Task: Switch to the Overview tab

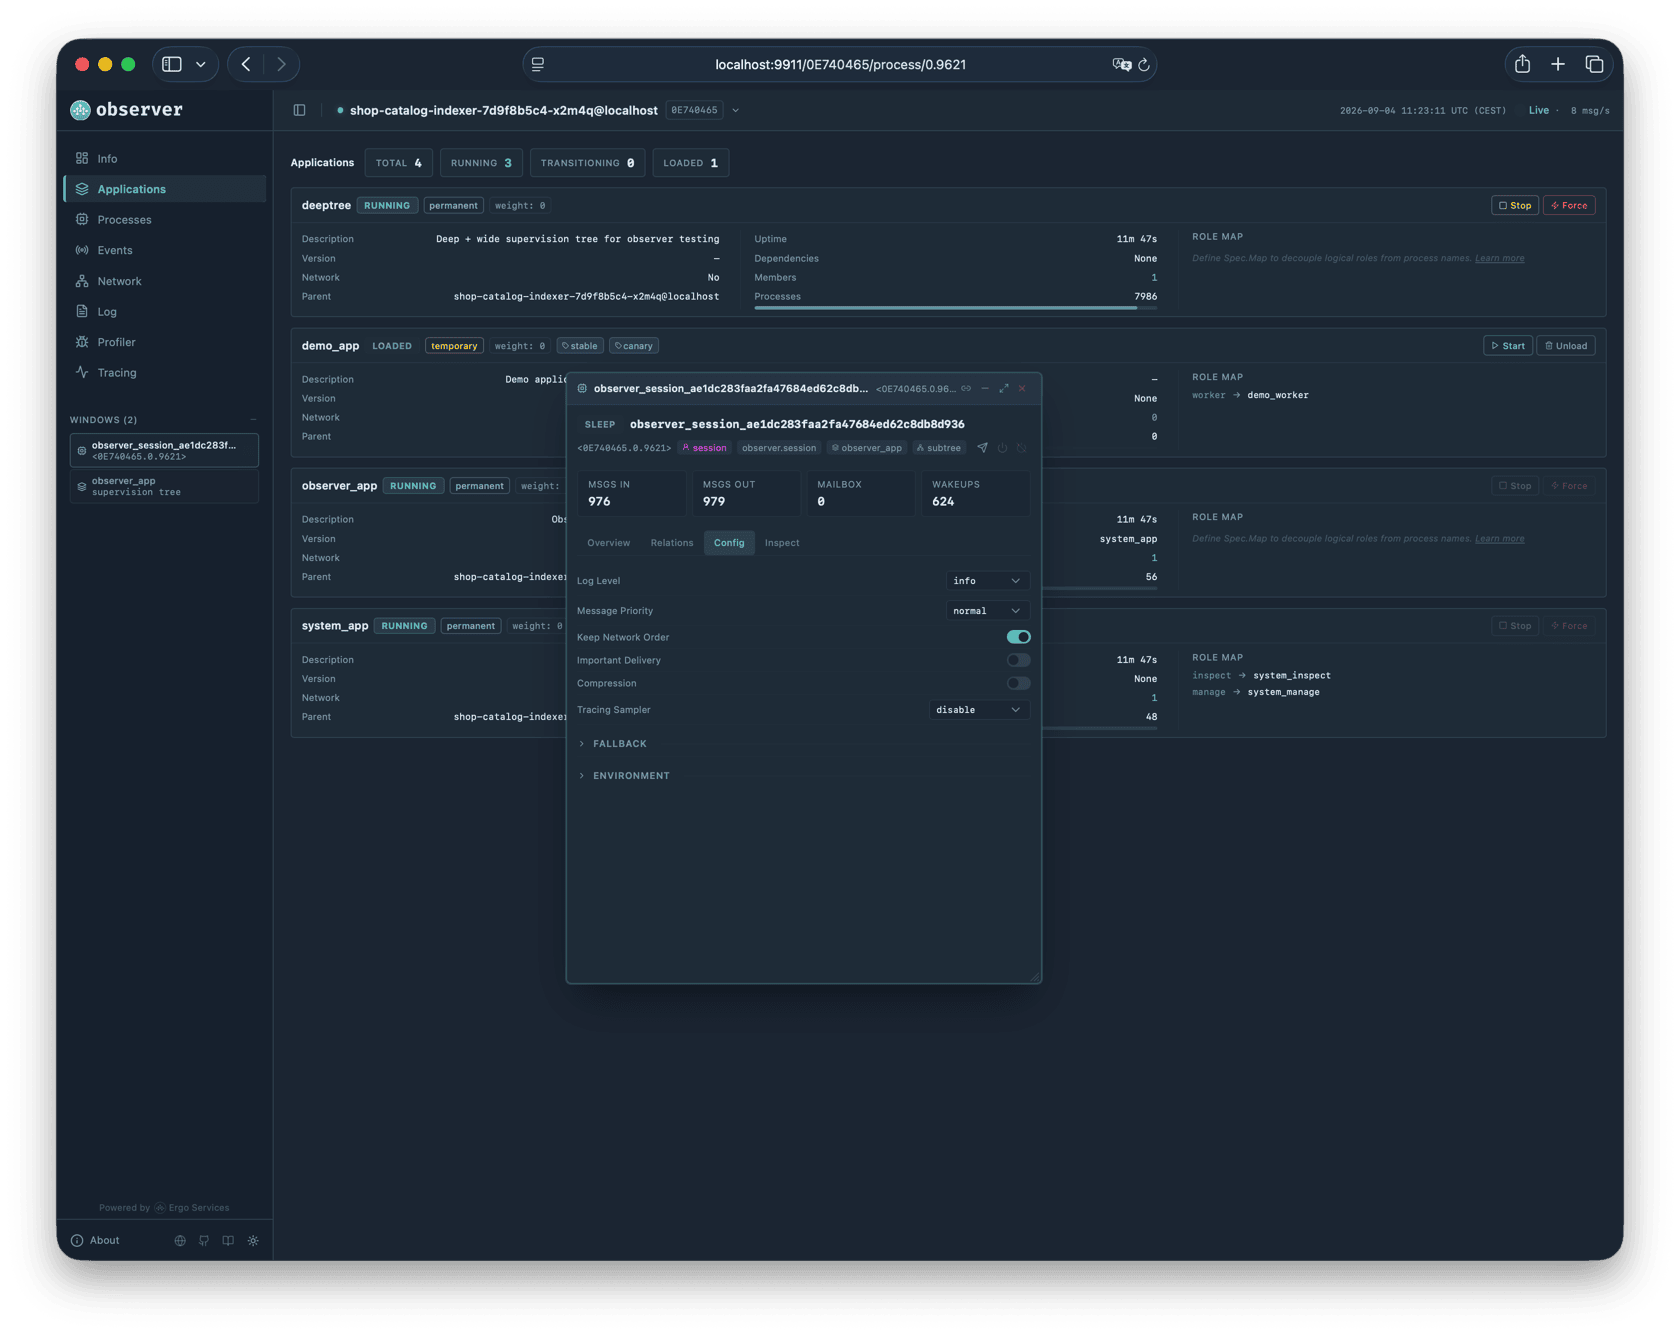Action: (608, 543)
